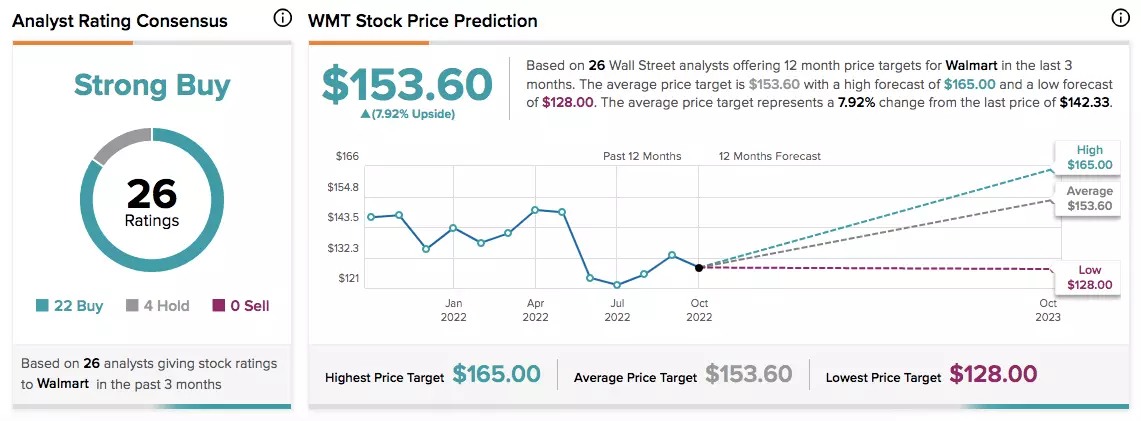The image size is (1141, 421).
Task: Select the Past 12 Months chart label
Action: click(642, 156)
